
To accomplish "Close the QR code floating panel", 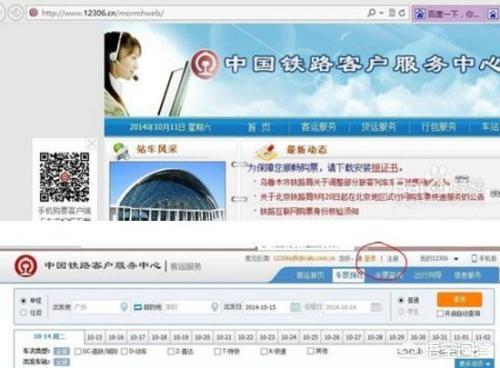I will pos(91,144).
